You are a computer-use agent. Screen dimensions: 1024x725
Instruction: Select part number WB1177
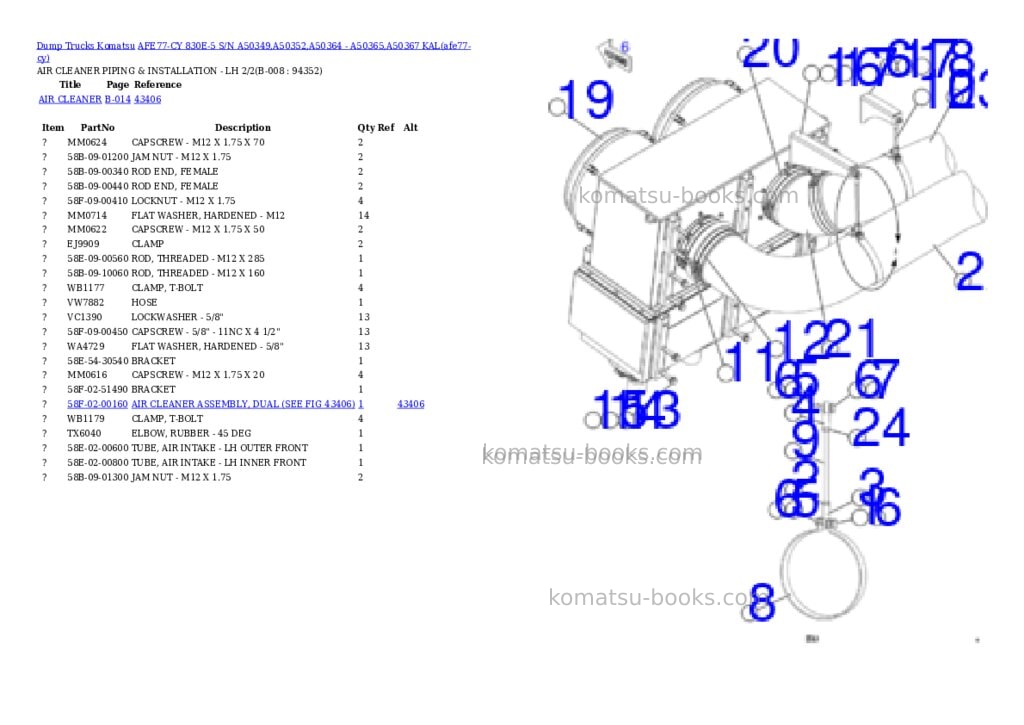(x=86, y=288)
